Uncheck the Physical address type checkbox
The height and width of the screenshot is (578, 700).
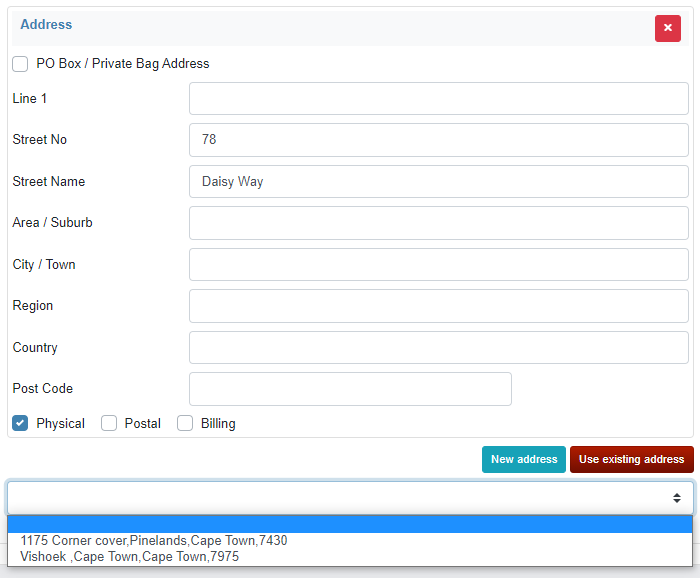tap(20, 423)
